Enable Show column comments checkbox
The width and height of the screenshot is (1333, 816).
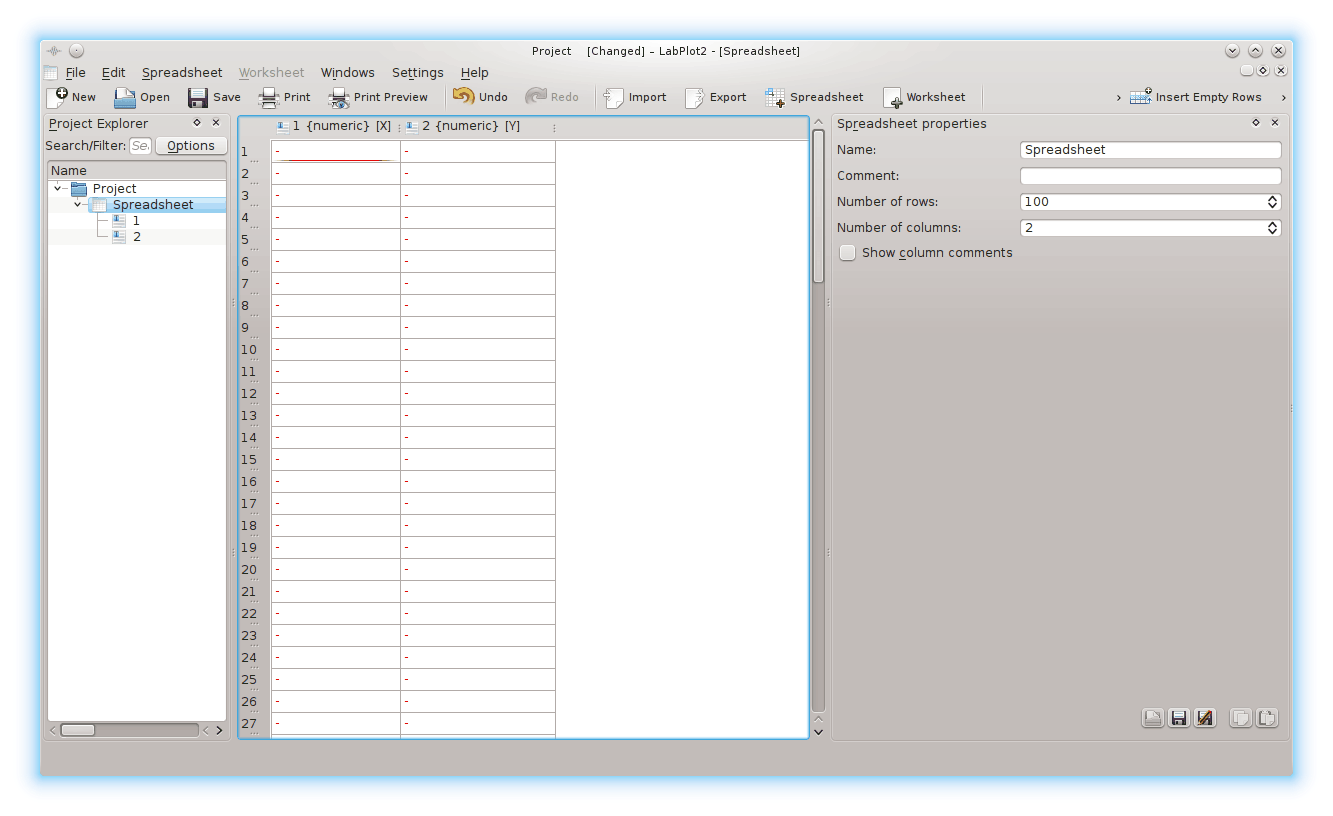(x=848, y=253)
